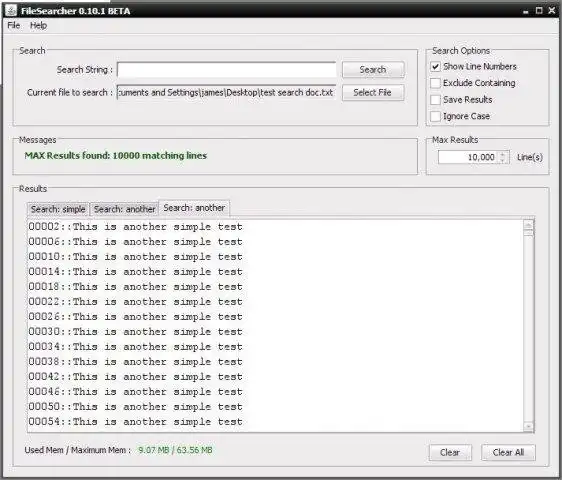Viewport: 562px width, 480px height.
Task: Click result line 00018
Action: pyautogui.click(x=135, y=287)
